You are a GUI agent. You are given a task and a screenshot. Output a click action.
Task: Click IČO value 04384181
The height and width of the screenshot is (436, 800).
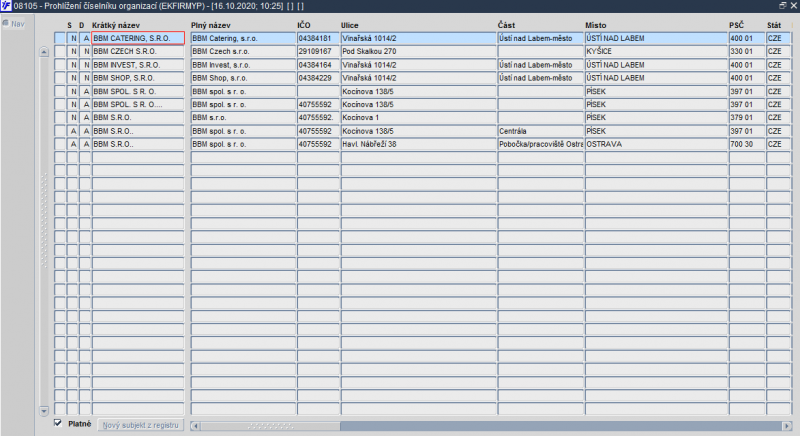[x=318, y=38]
